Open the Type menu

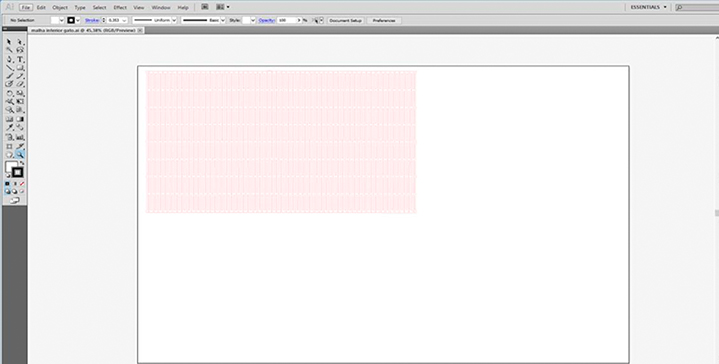(80, 7)
